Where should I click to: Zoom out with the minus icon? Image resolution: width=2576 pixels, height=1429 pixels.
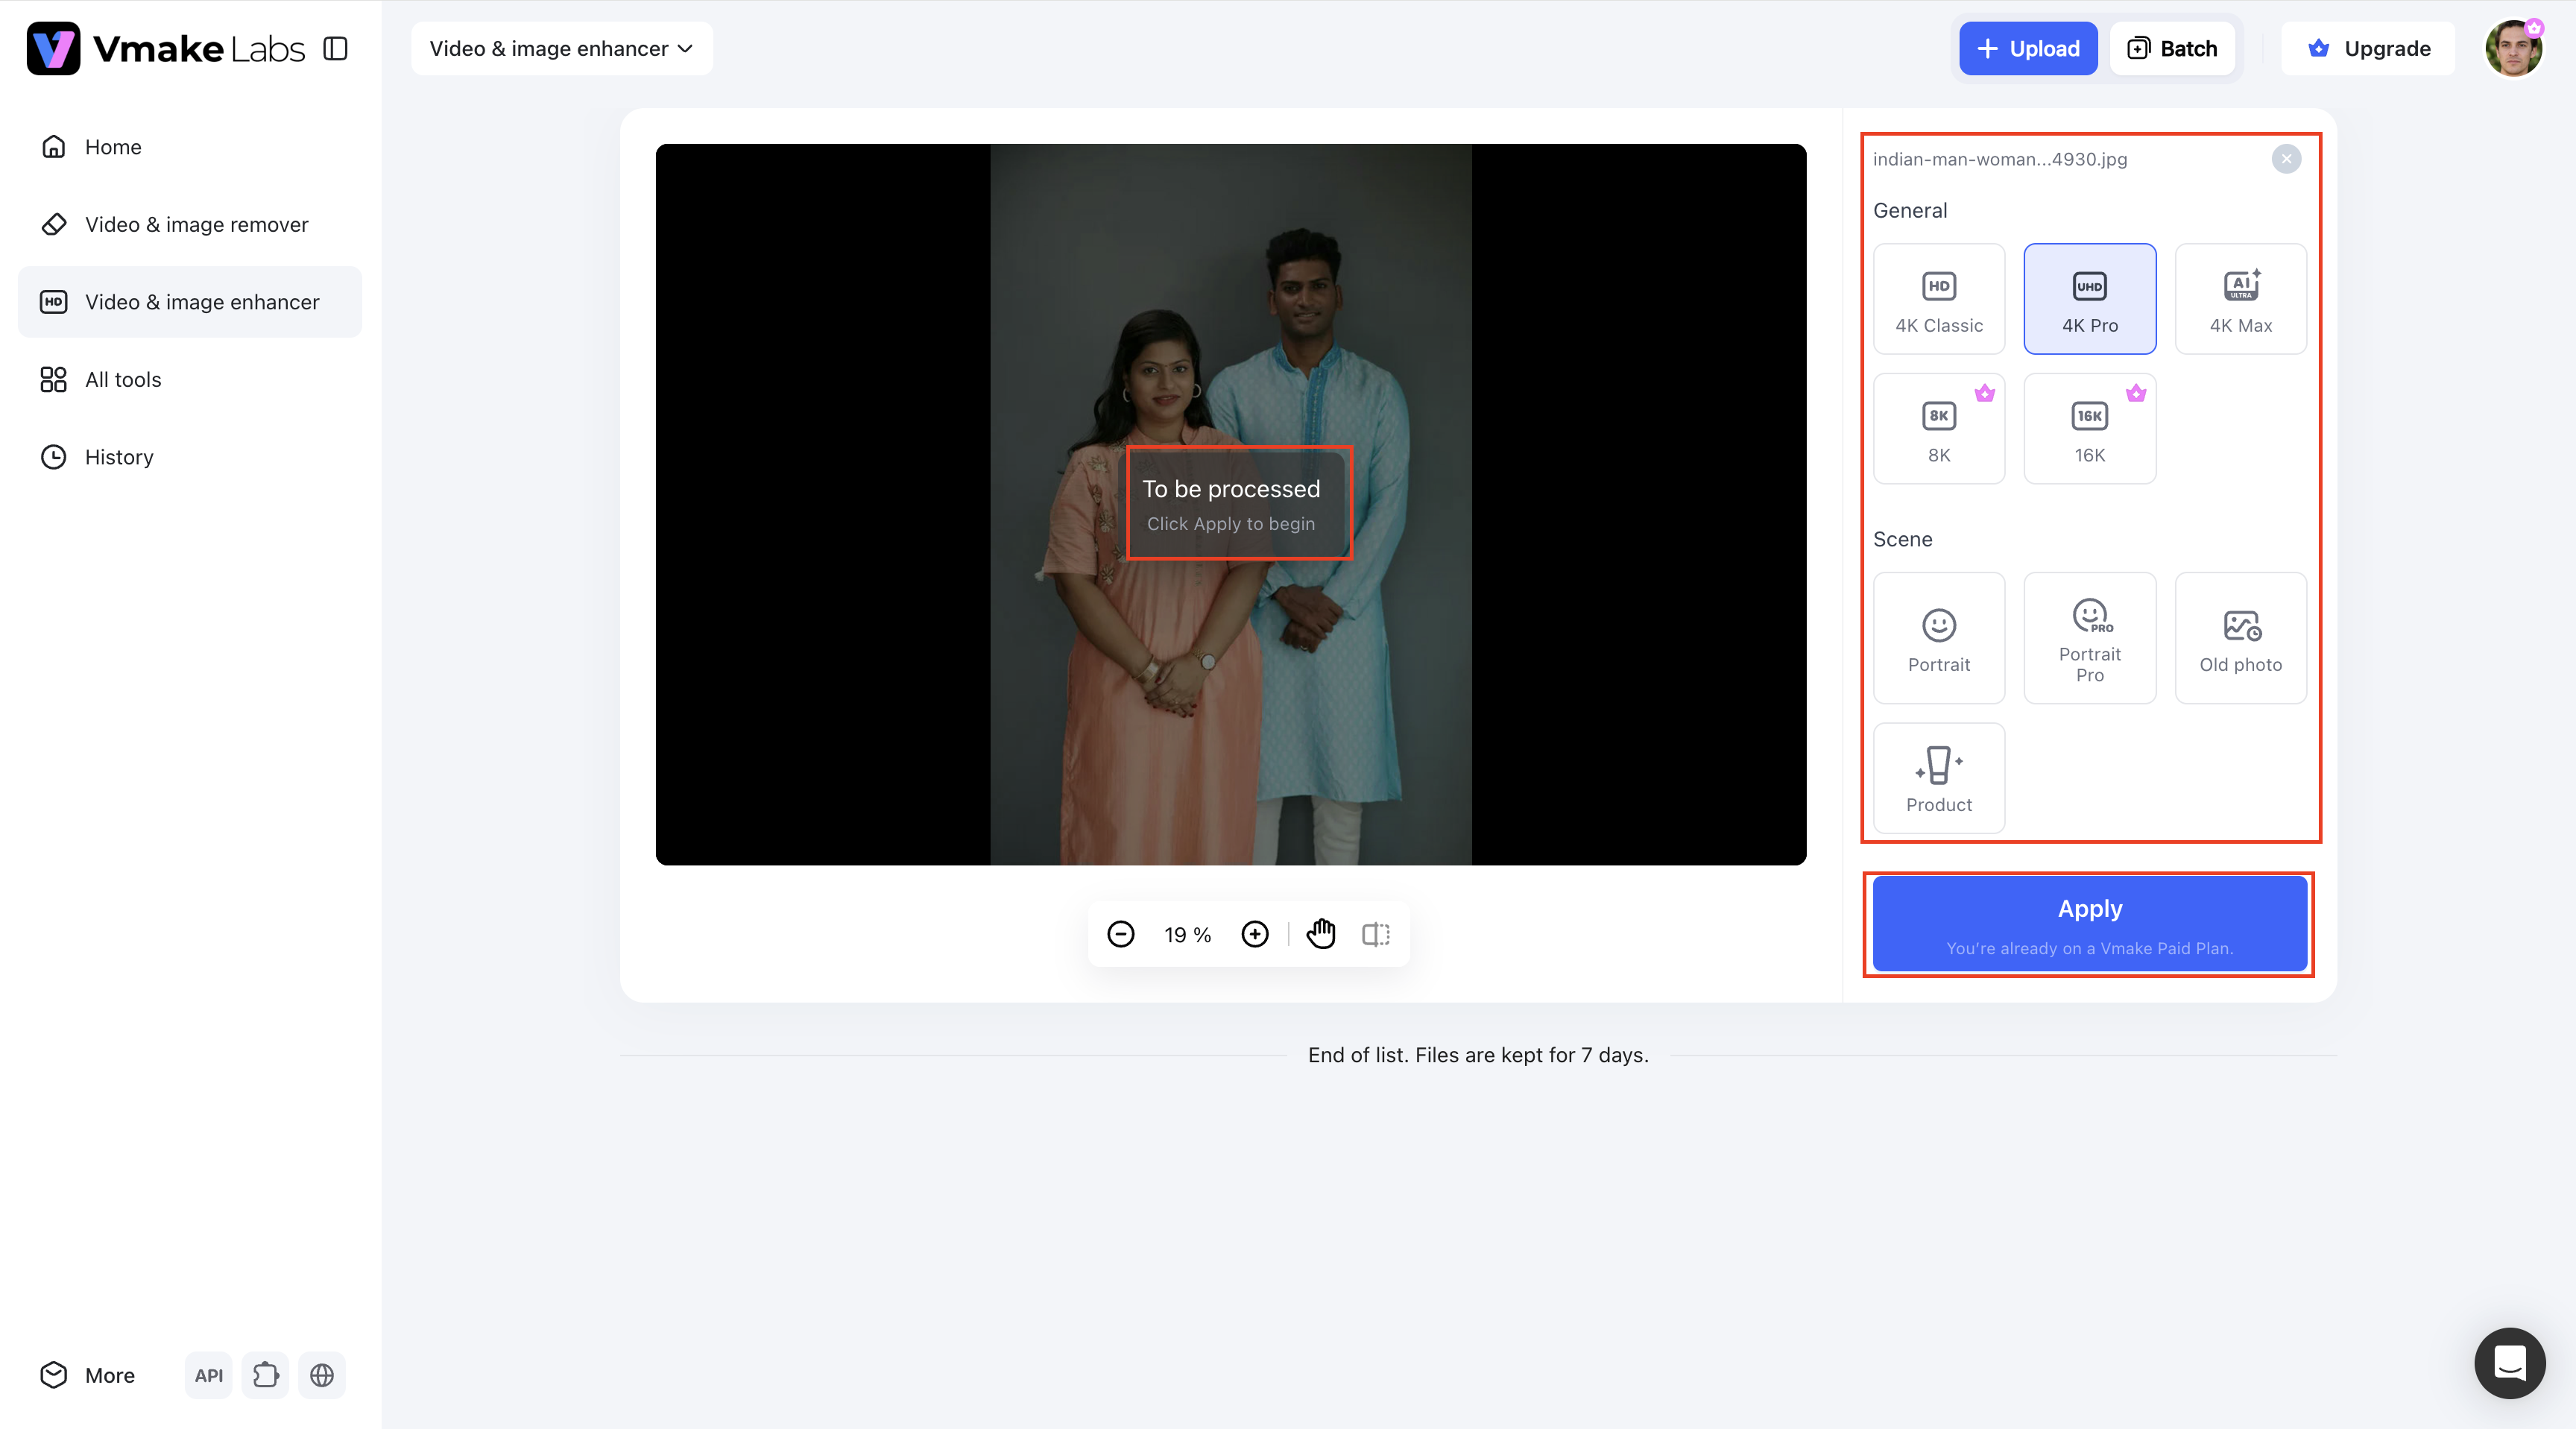1121,934
